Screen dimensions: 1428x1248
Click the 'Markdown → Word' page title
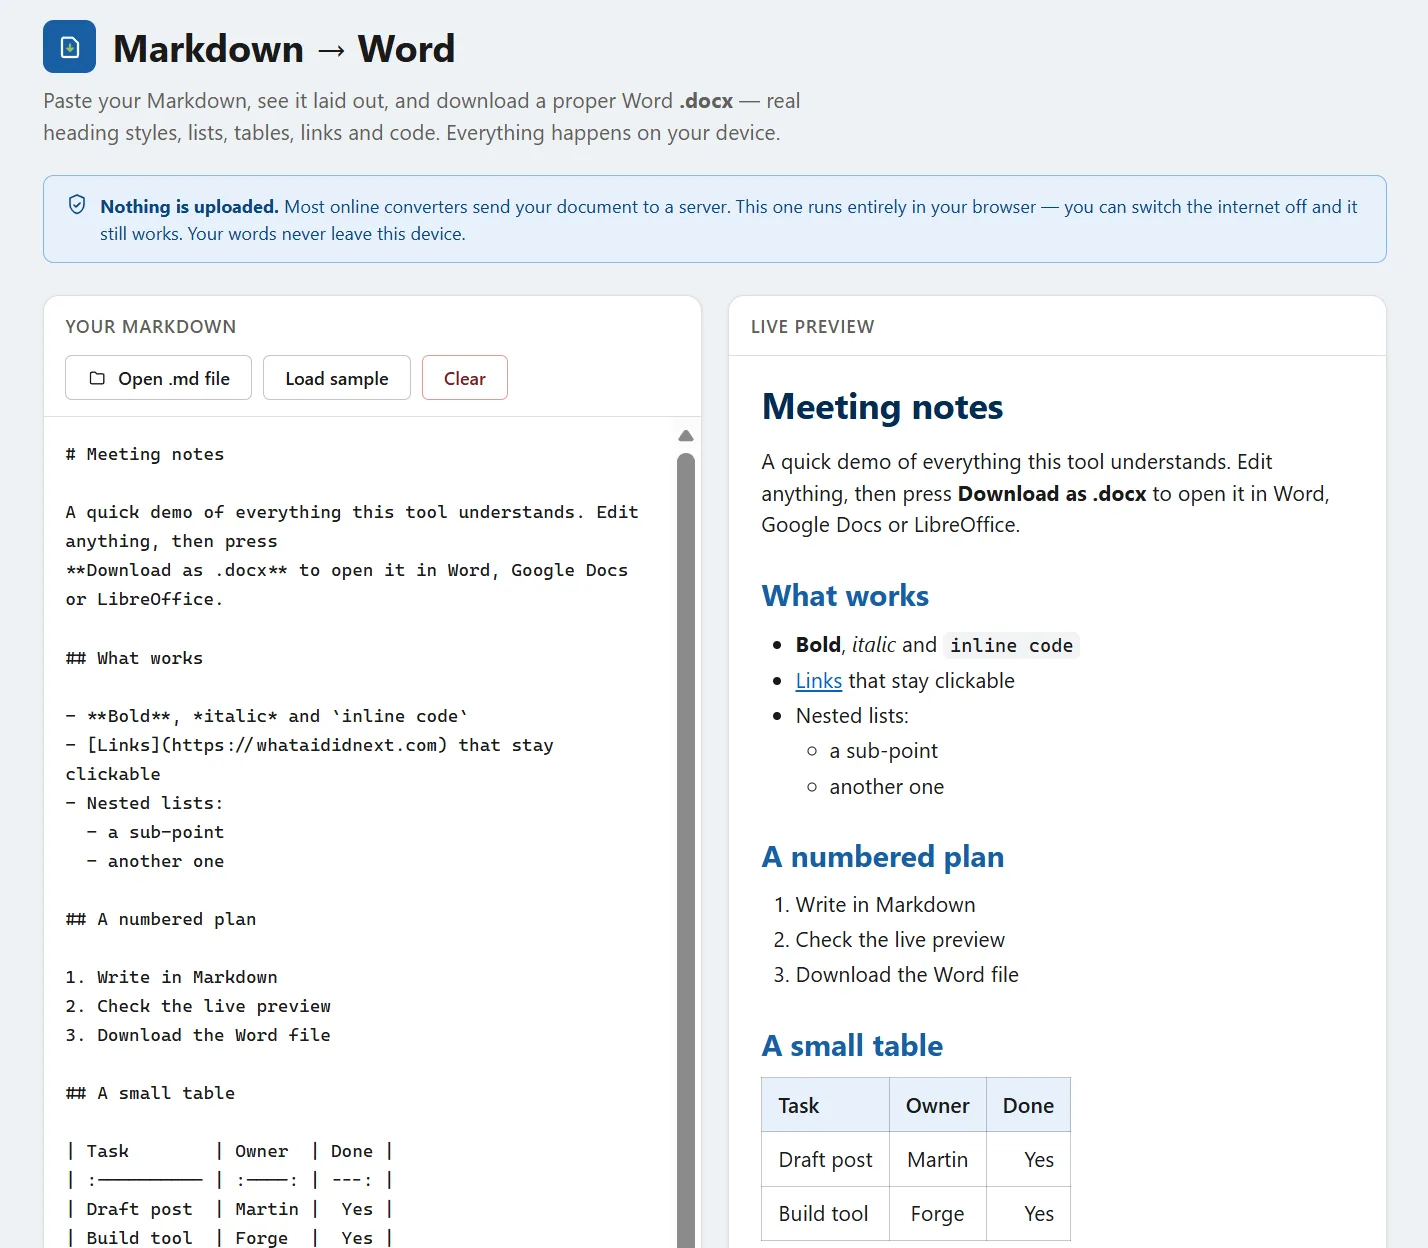[284, 48]
